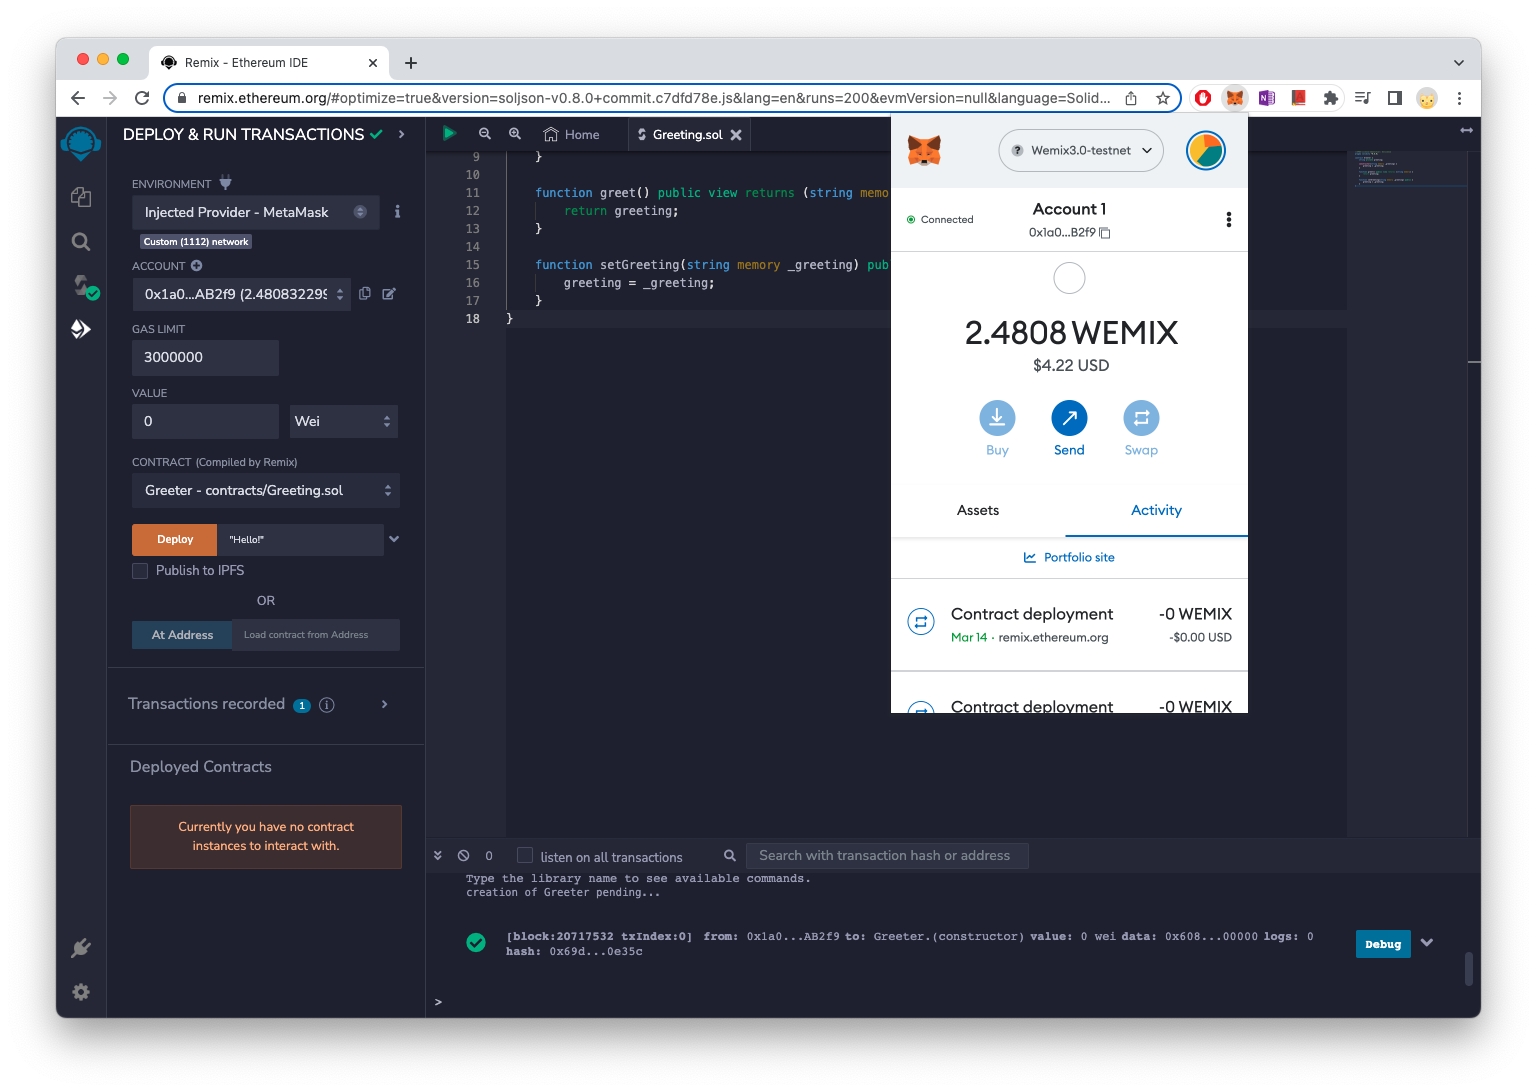Open the File Explorer sidebar icon
Screen dimensions: 1537x1092
tap(81, 197)
